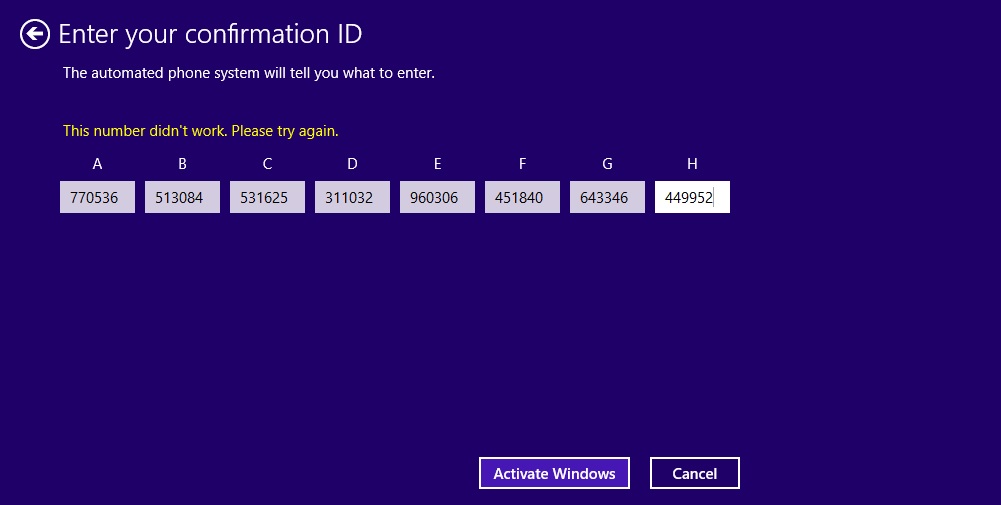The height and width of the screenshot is (505, 1001).
Task: Select field B containing 513084
Action: click(182, 197)
